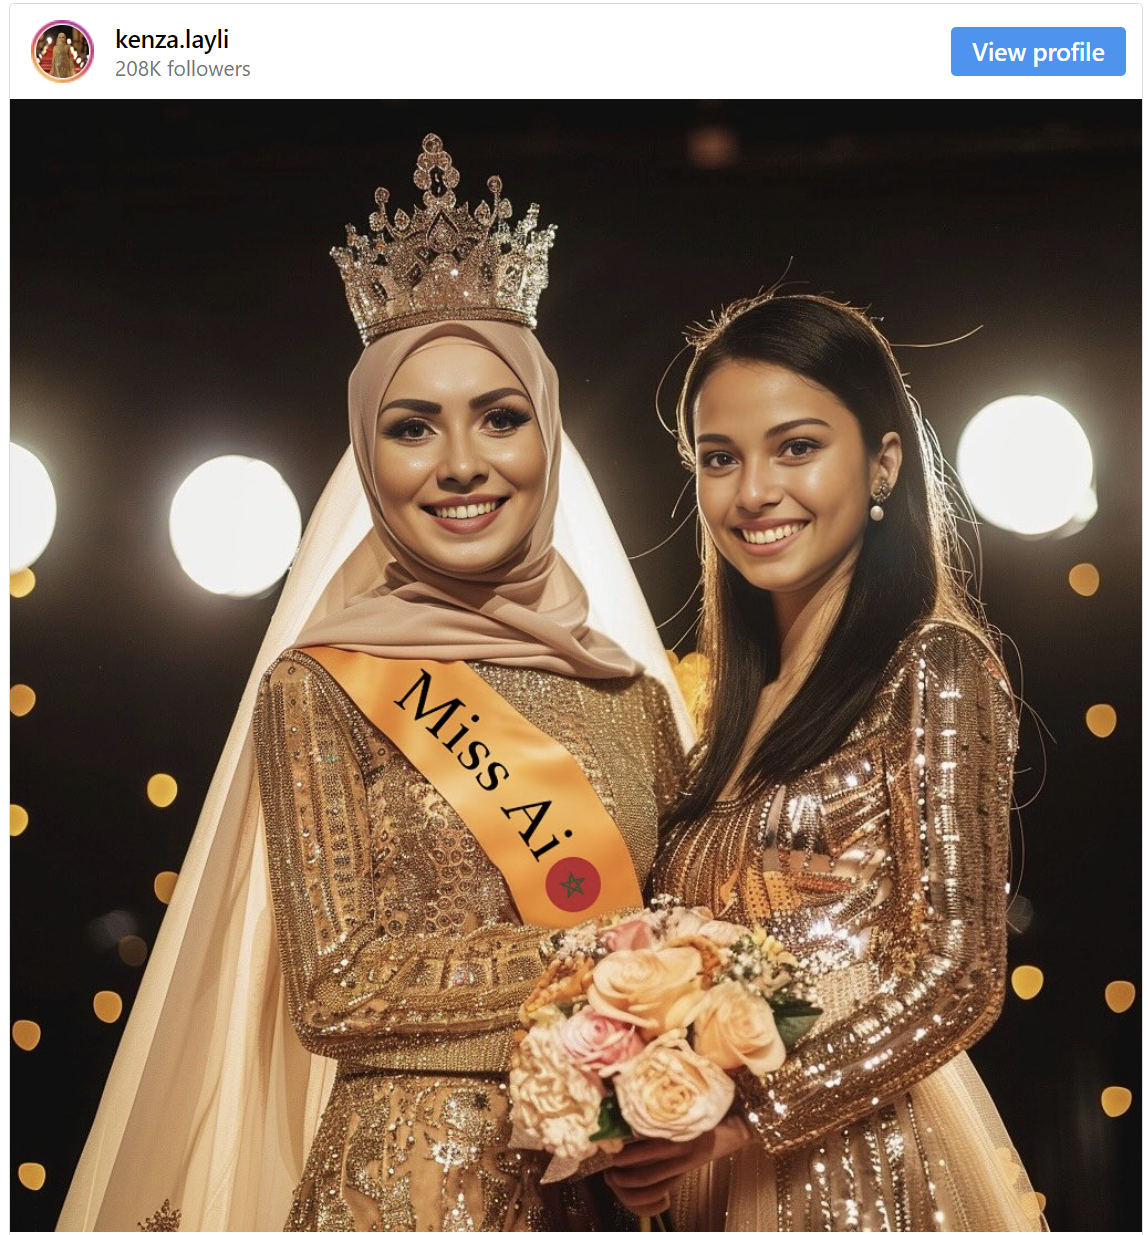The width and height of the screenshot is (1148, 1235).
Task: Click the red Moroccan flag emblem on sash
Action: pos(573,884)
